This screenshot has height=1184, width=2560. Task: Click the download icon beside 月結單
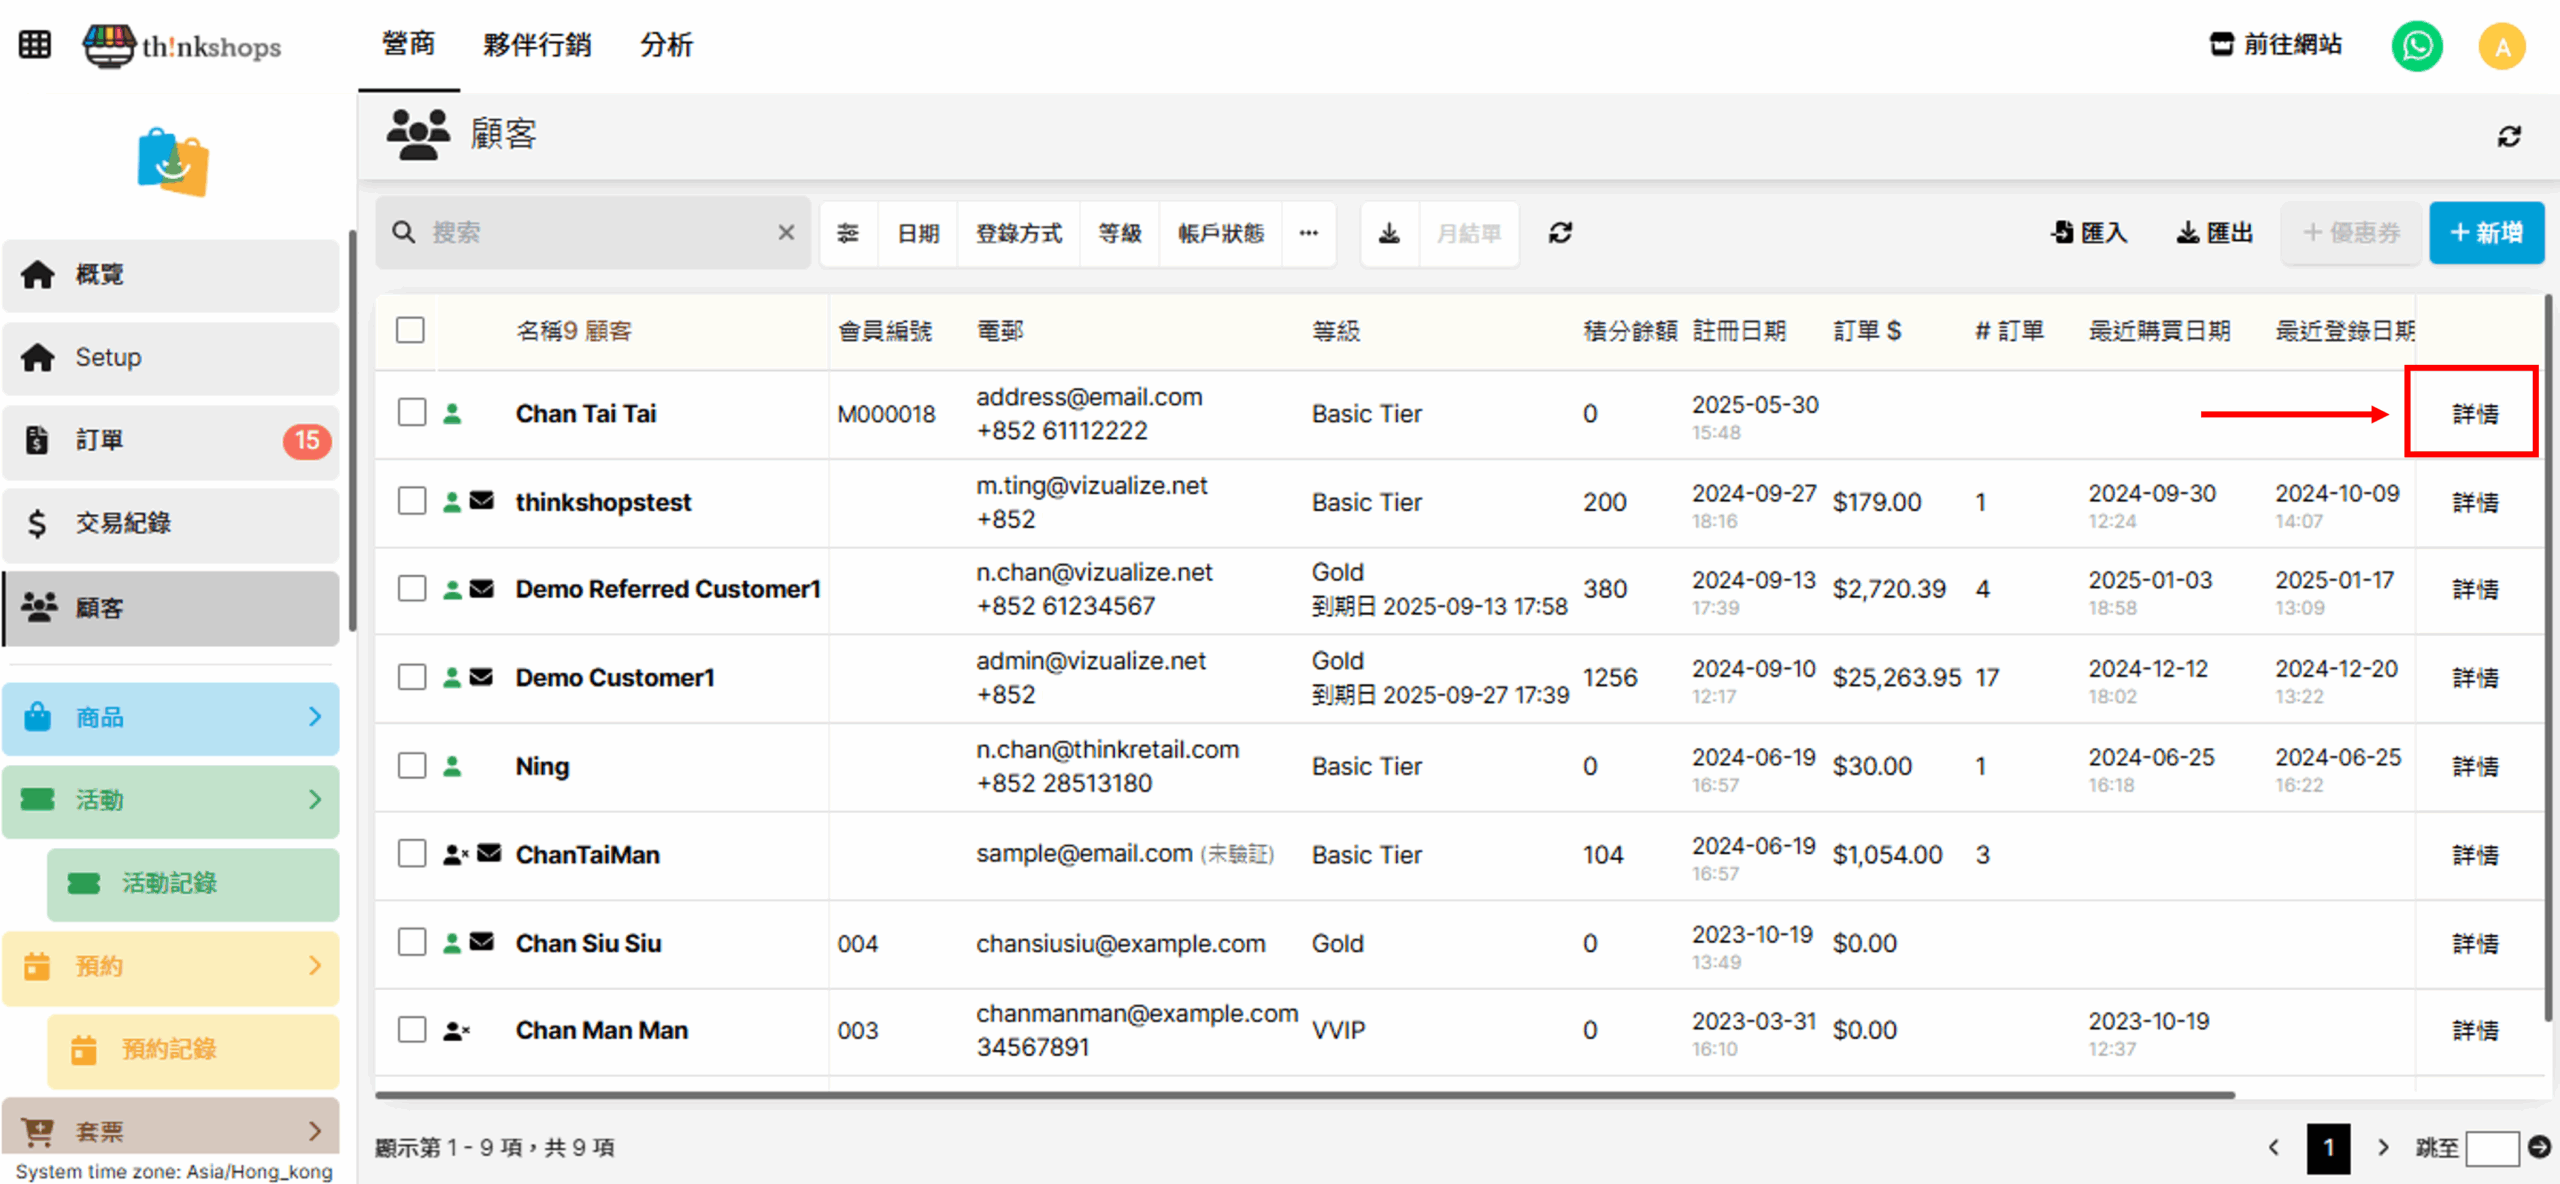click(1389, 233)
